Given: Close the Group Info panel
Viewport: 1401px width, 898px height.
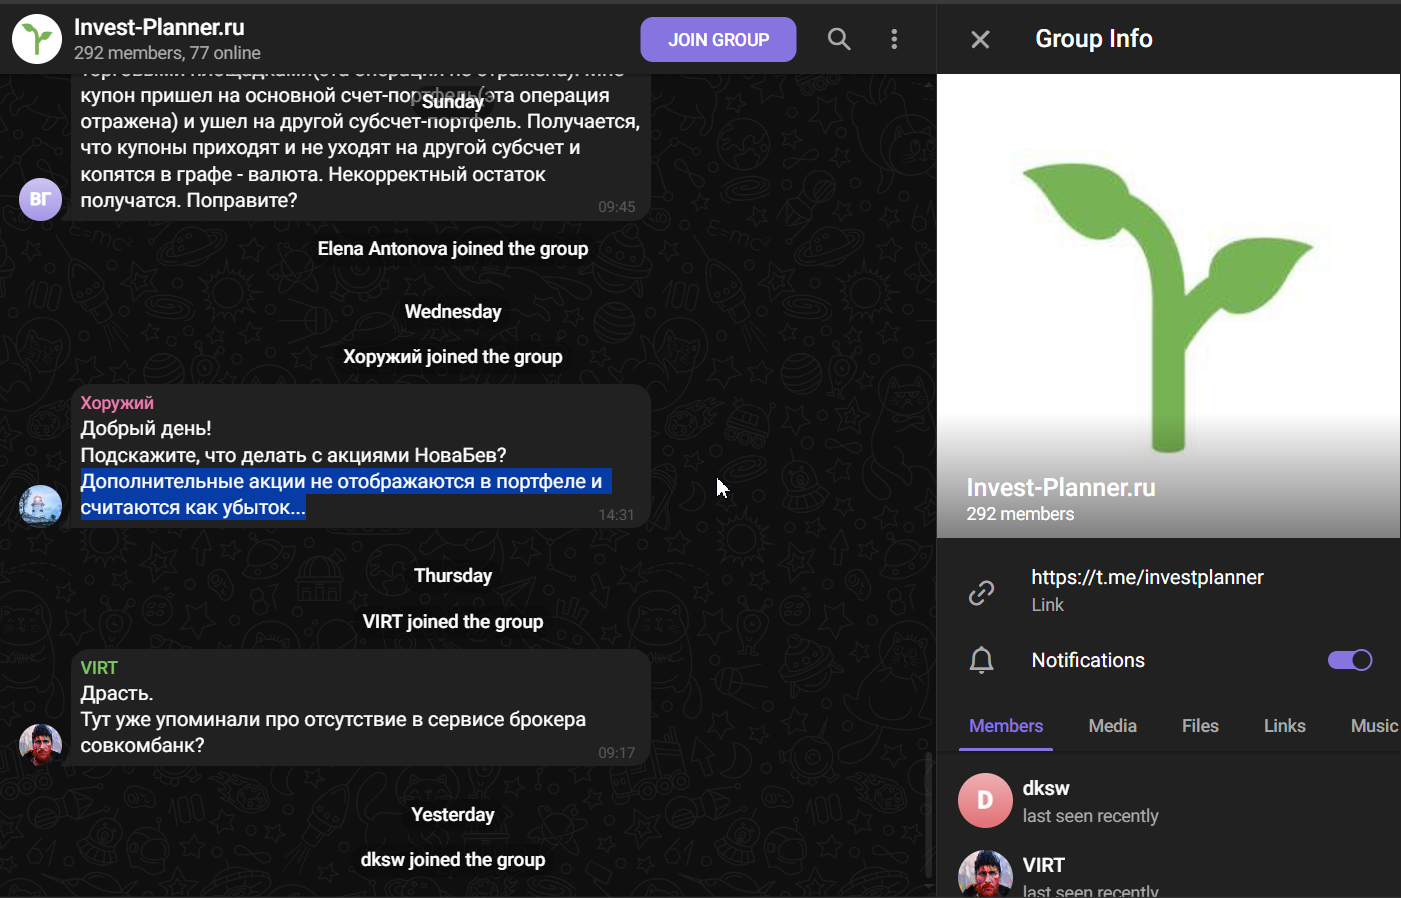Looking at the screenshot, I should pyautogui.click(x=980, y=39).
